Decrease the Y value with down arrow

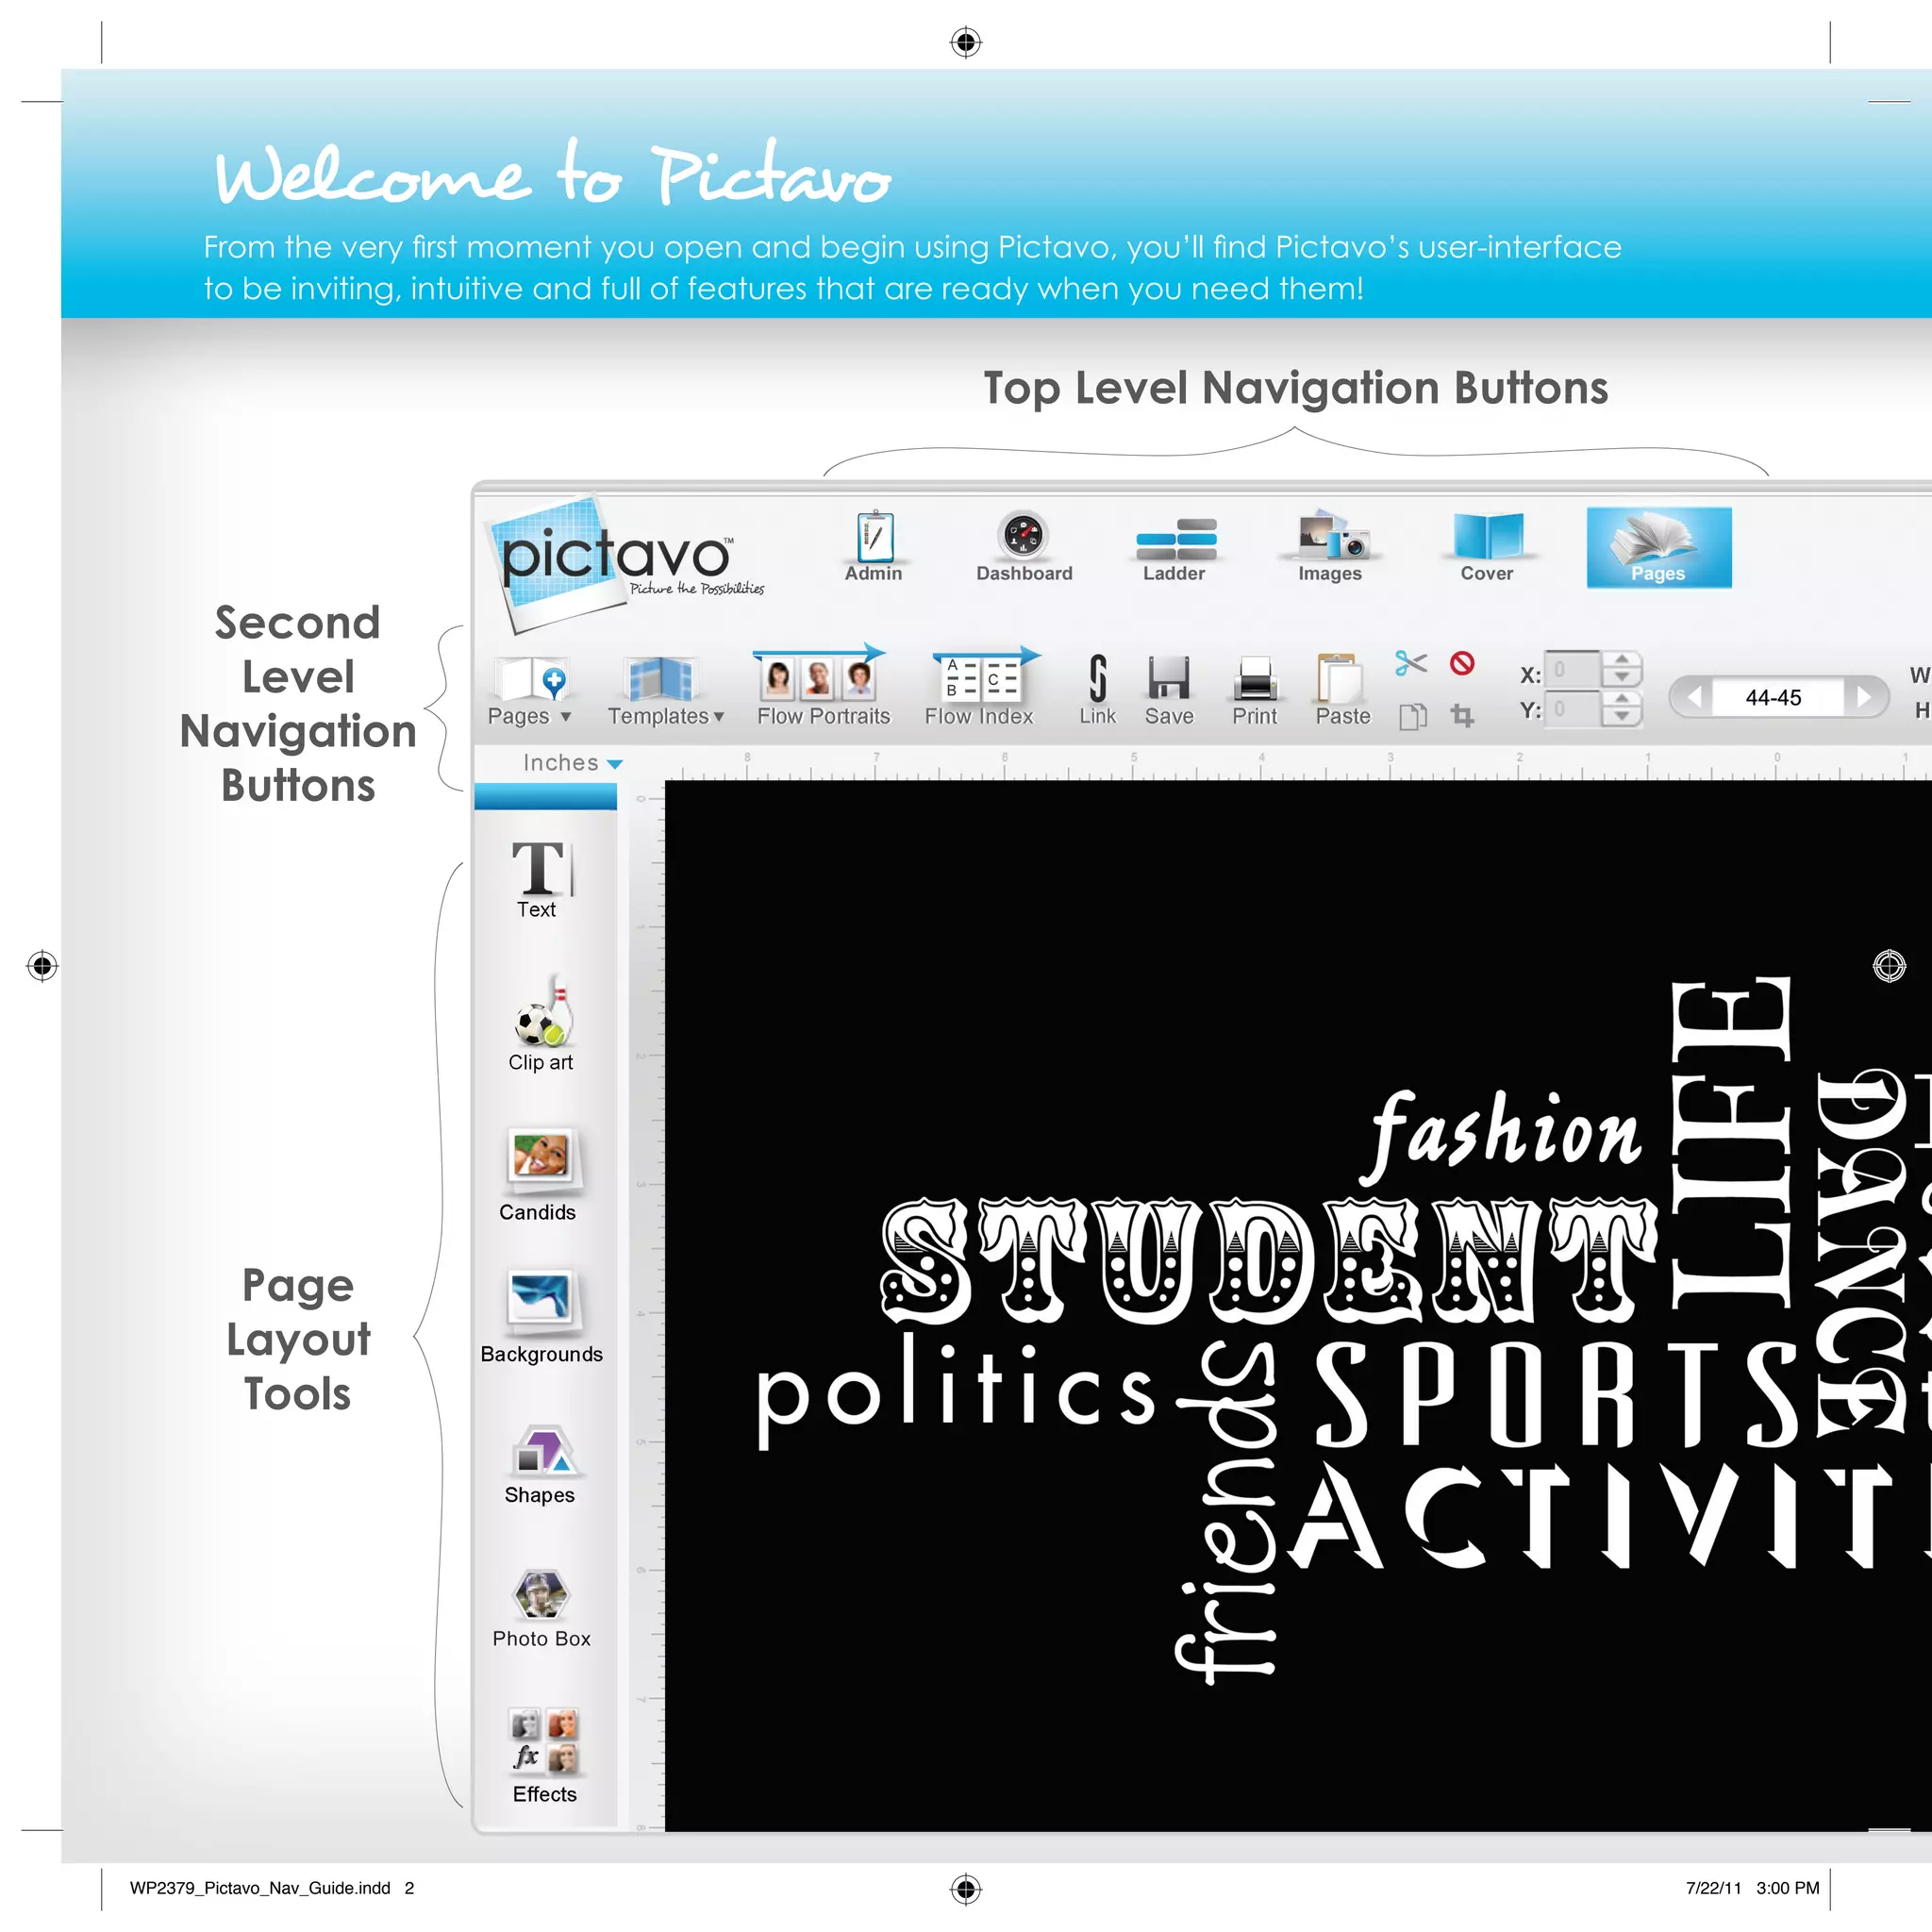pos(1622,718)
